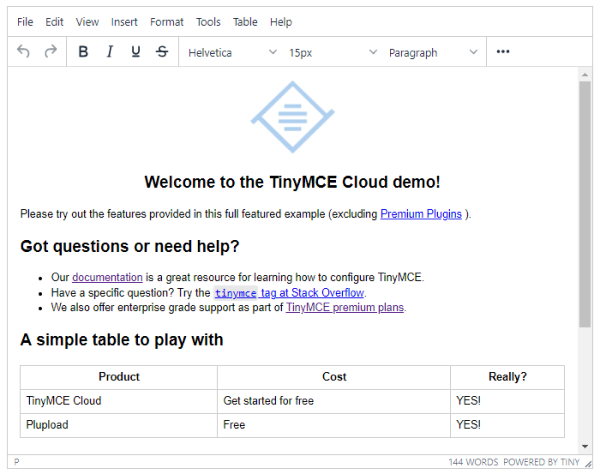Image resolution: width=600 pixels, height=473 pixels.
Task: Click the A simple table to play with heading
Action: [x=122, y=340]
